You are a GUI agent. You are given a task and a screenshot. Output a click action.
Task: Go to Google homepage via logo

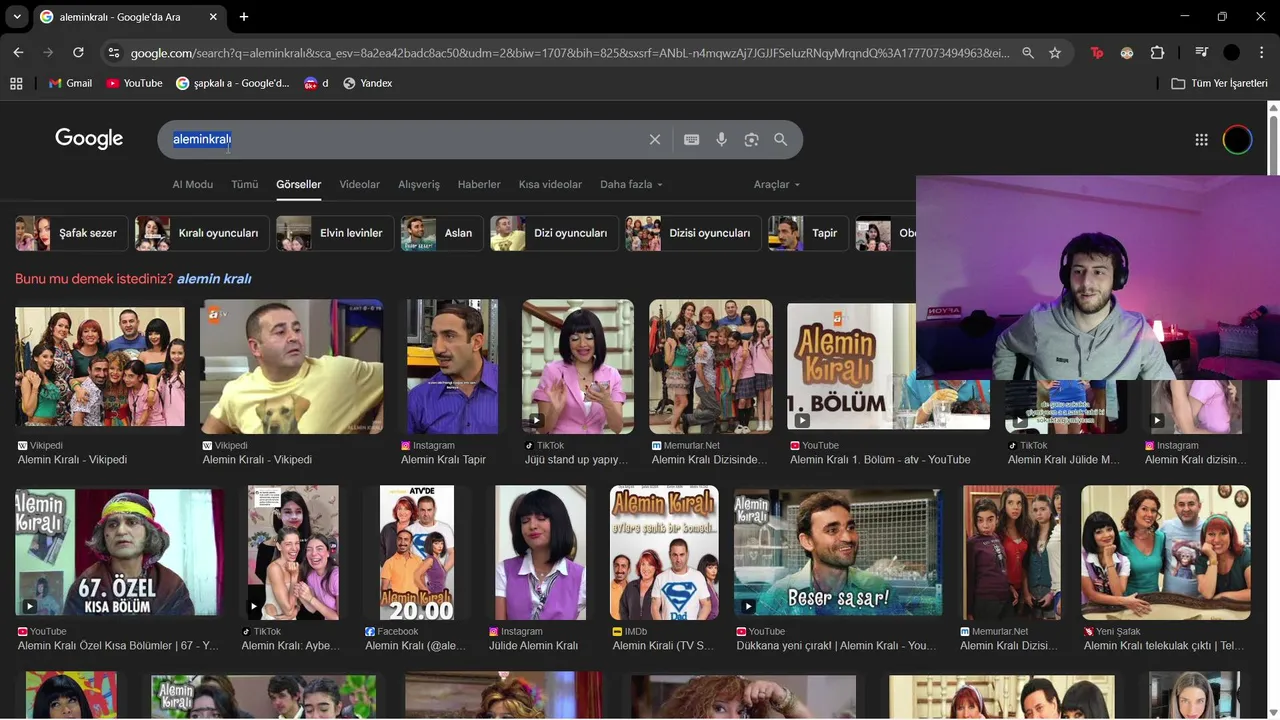pos(89,139)
